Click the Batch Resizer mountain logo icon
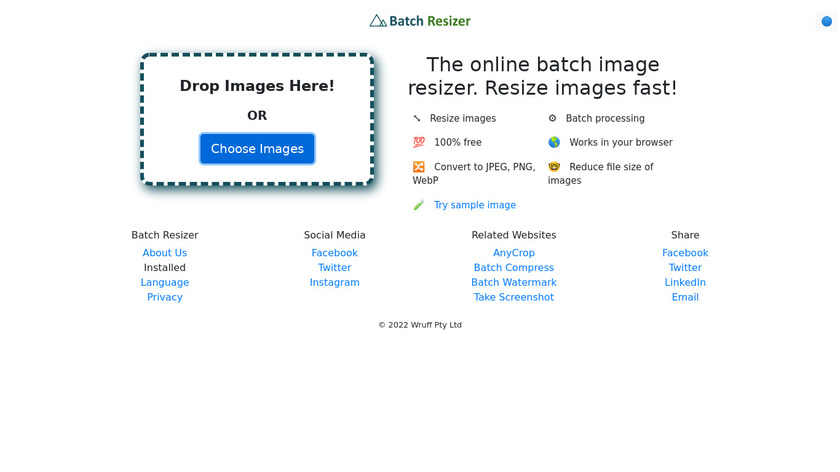This screenshot has width=840, height=472. tap(378, 21)
